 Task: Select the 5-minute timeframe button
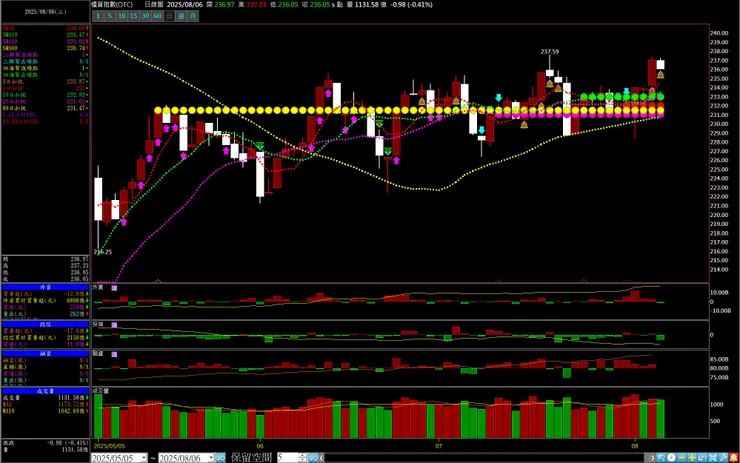(x=109, y=16)
